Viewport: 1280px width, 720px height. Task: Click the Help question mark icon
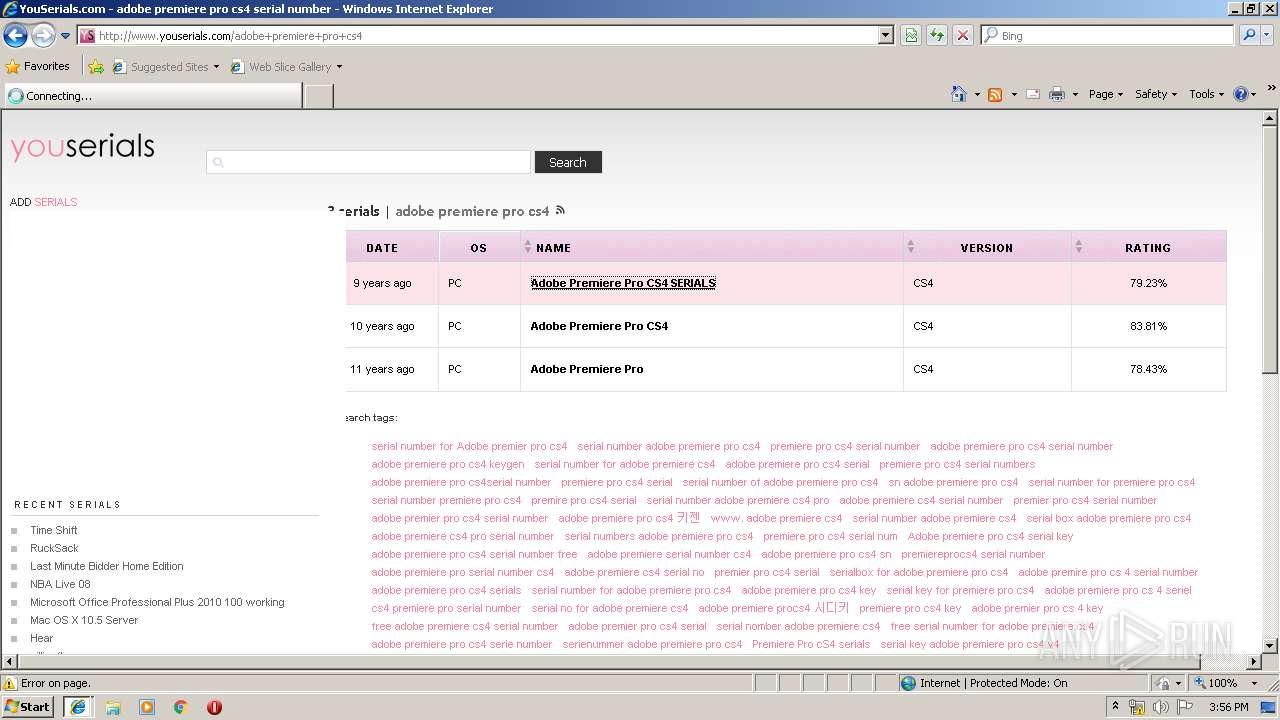click(x=1240, y=94)
